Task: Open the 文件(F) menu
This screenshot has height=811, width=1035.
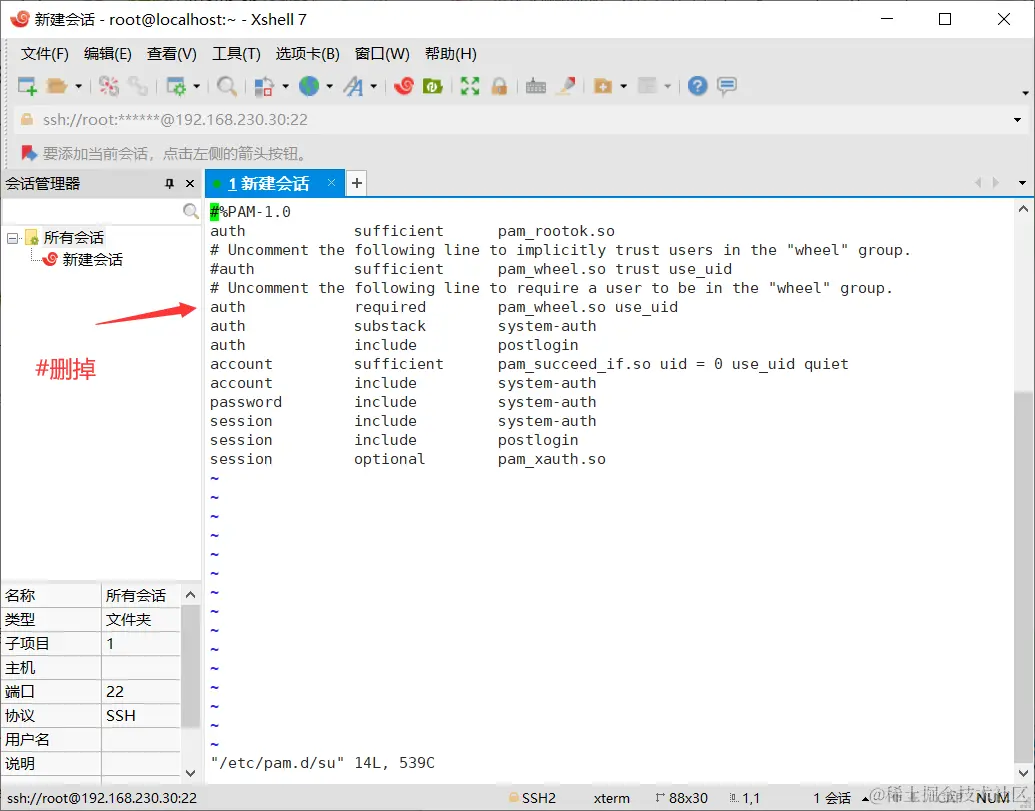Action: [x=44, y=53]
